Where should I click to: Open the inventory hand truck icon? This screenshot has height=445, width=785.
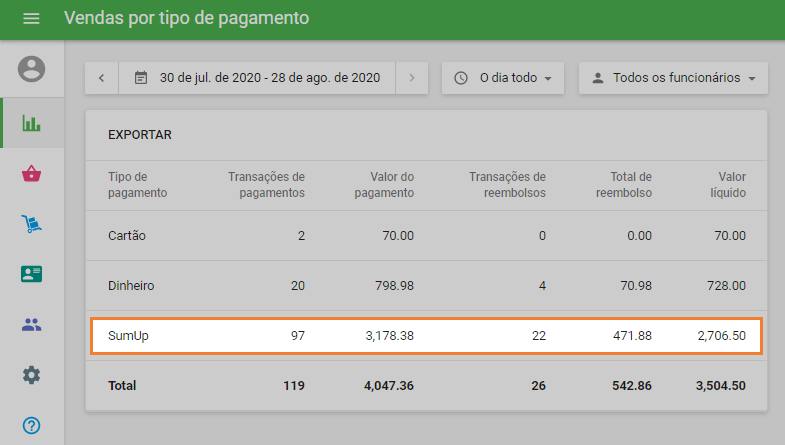coord(32,224)
